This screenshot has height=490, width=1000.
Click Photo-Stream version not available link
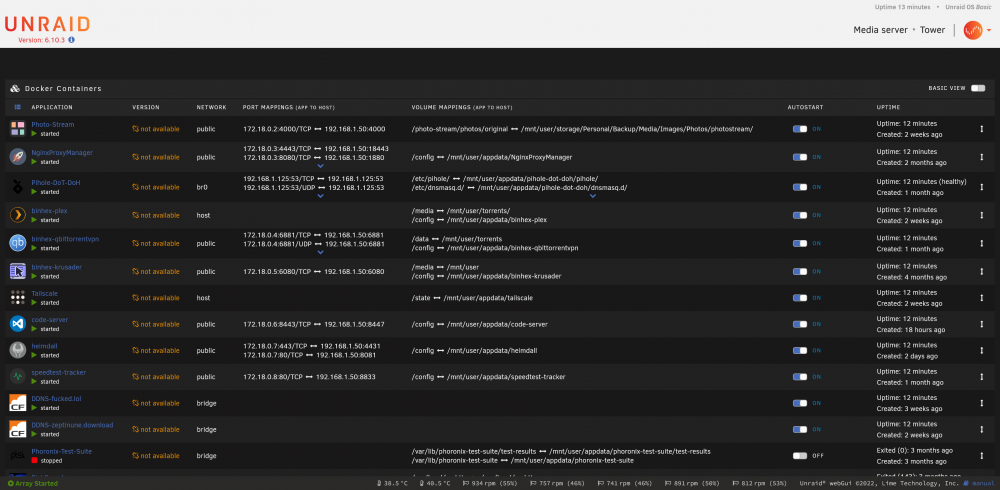156,129
